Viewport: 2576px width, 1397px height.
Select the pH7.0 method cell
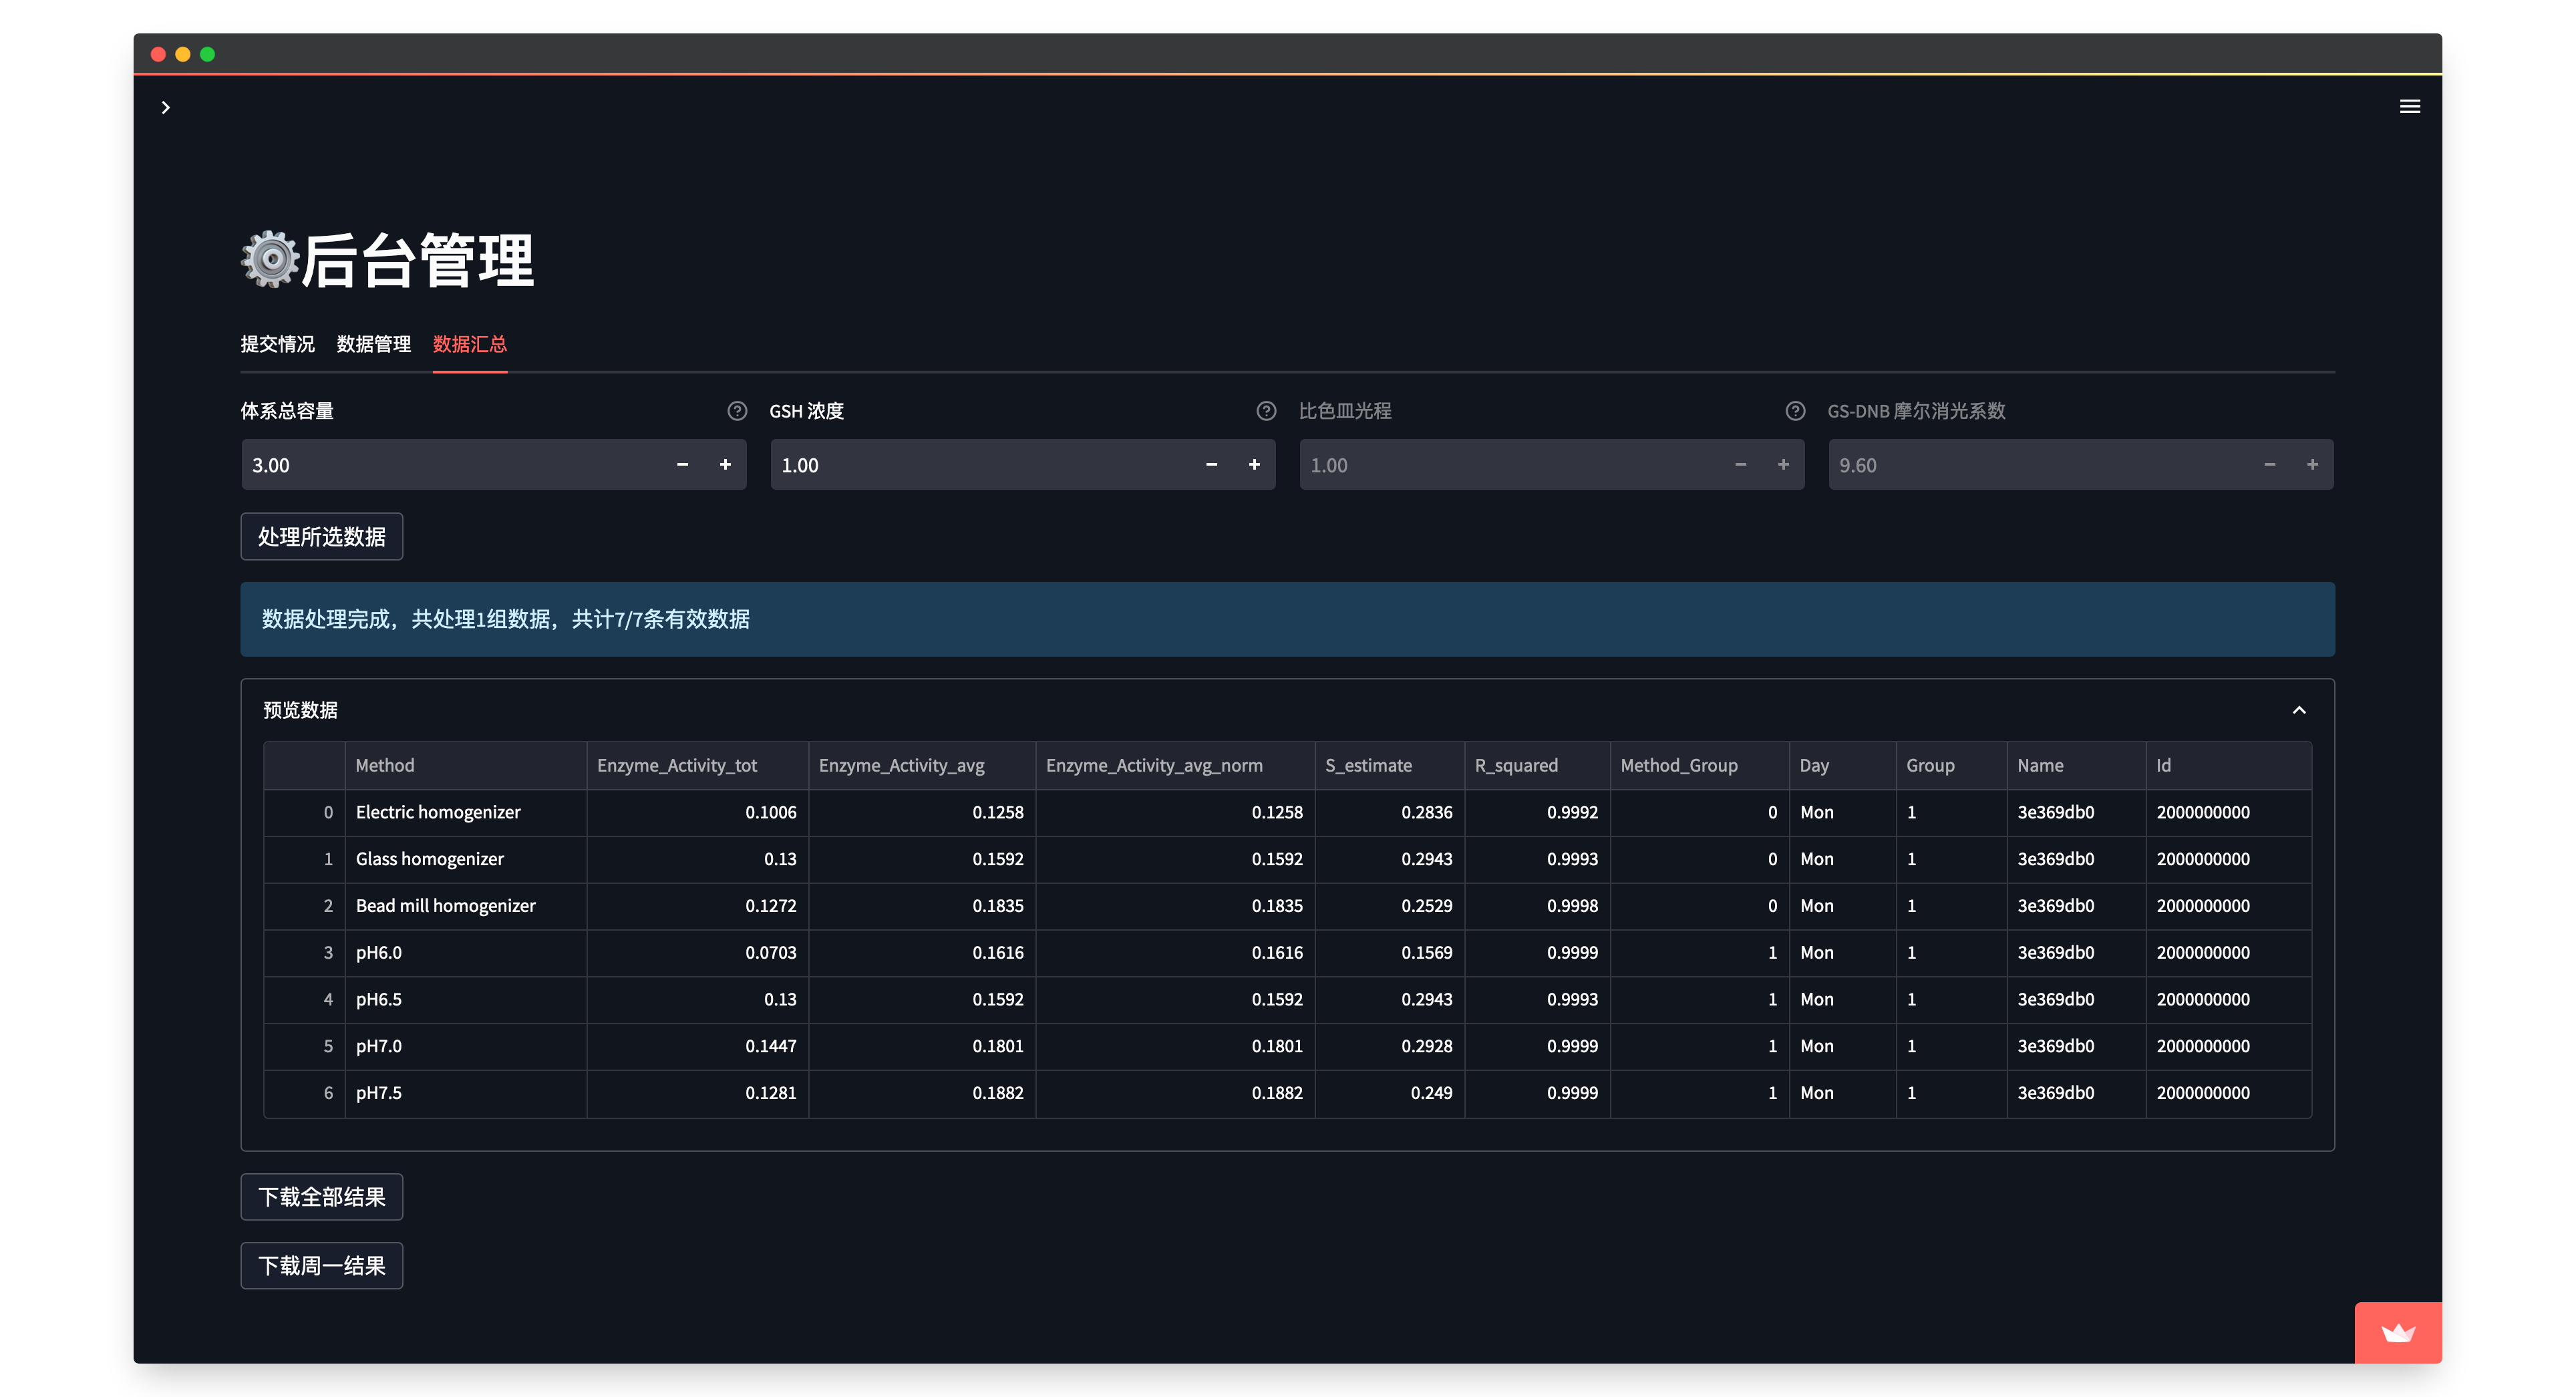[466, 1047]
